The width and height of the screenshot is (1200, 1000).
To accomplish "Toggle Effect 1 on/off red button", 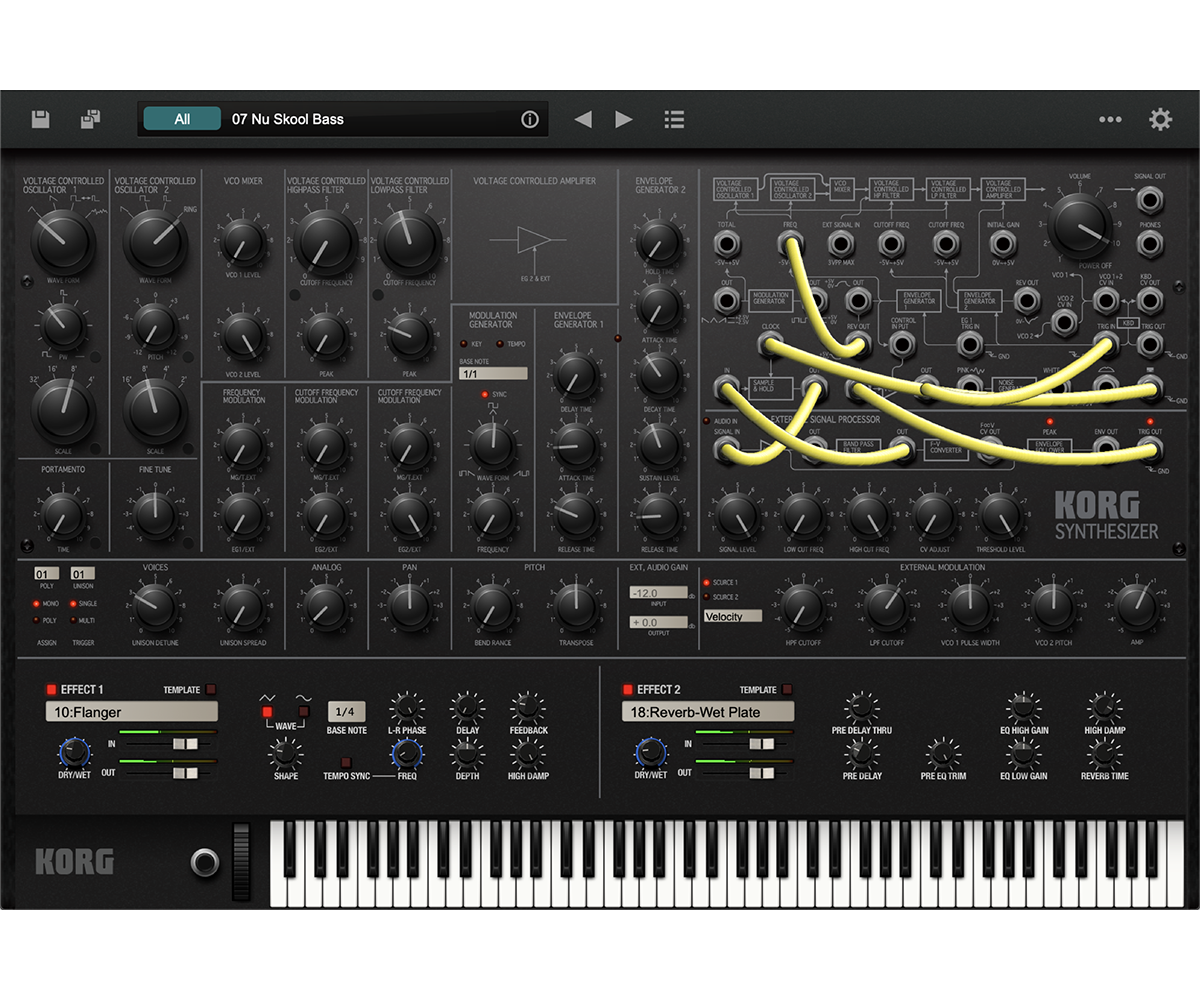I will 52,689.
